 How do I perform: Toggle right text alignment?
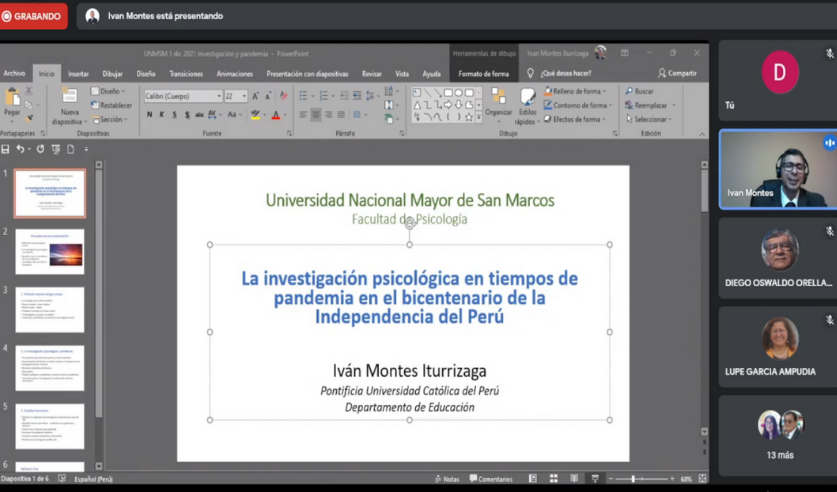(328, 115)
